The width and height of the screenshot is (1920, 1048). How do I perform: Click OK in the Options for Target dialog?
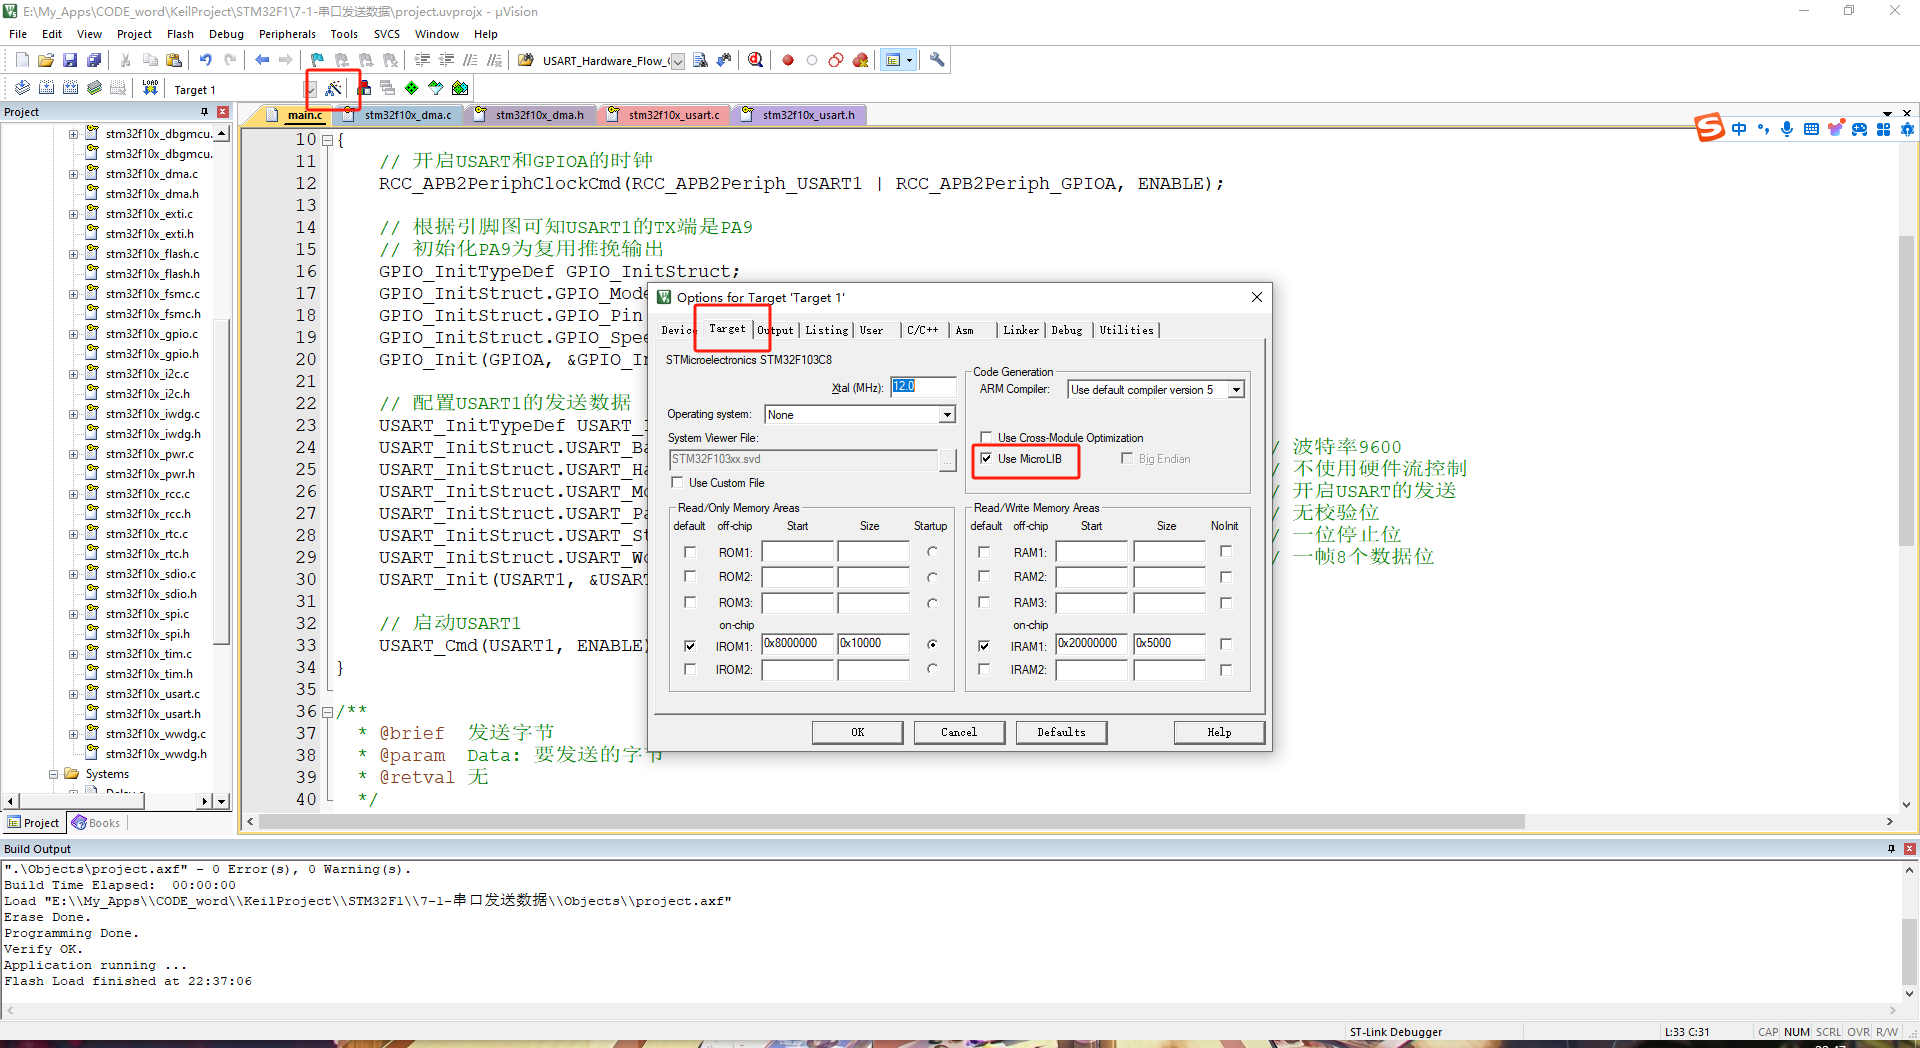(x=857, y=732)
